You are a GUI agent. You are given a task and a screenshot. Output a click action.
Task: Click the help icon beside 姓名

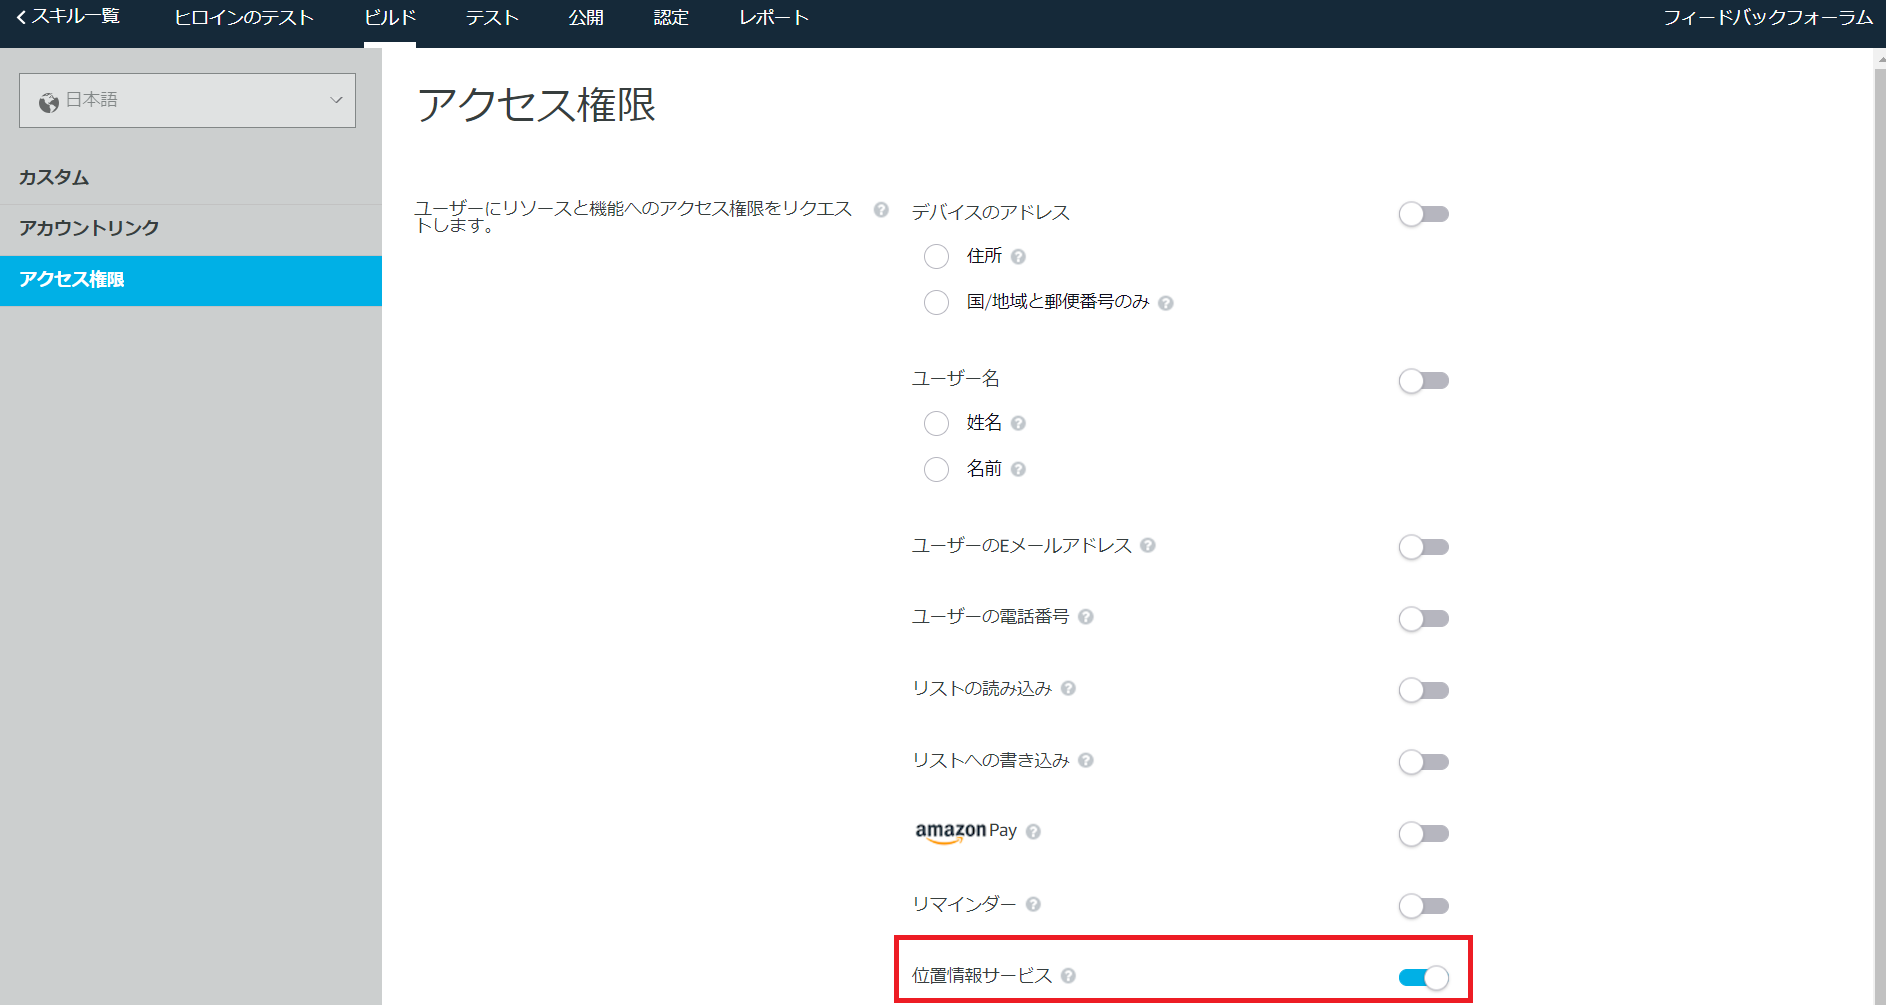(x=1019, y=422)
